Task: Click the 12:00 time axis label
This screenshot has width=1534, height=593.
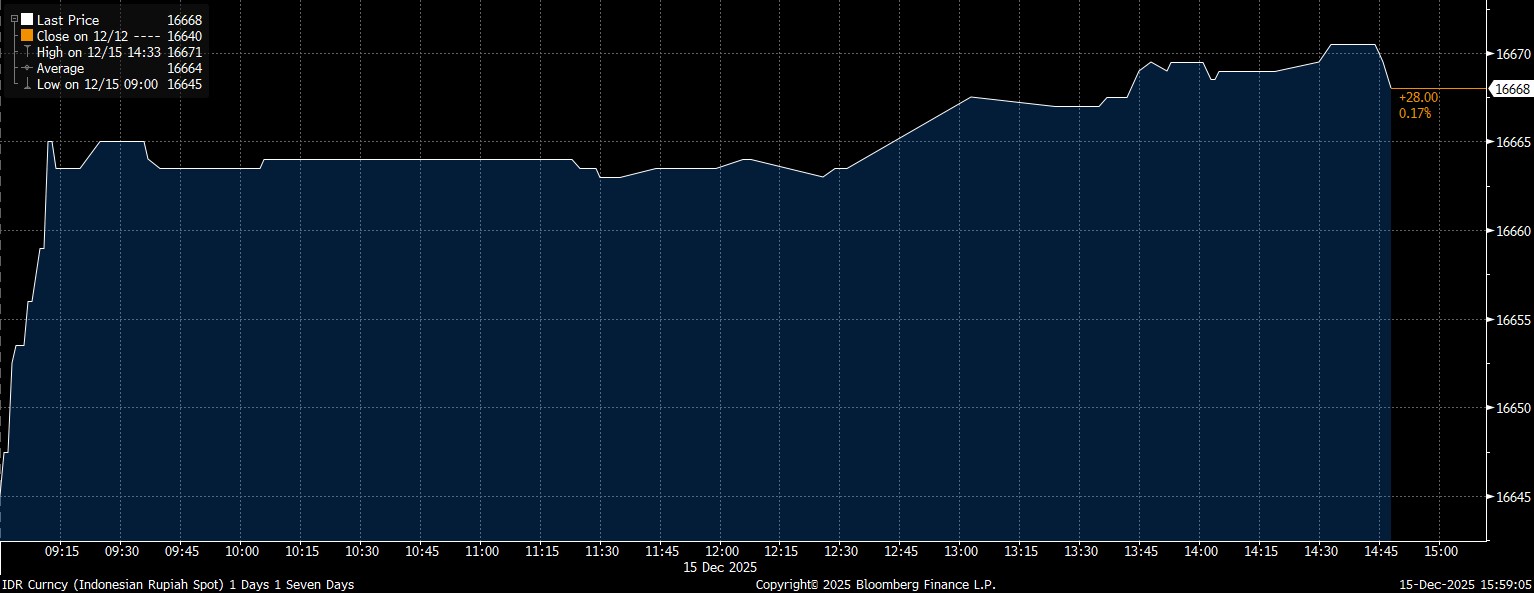Action: click(722, 551)
